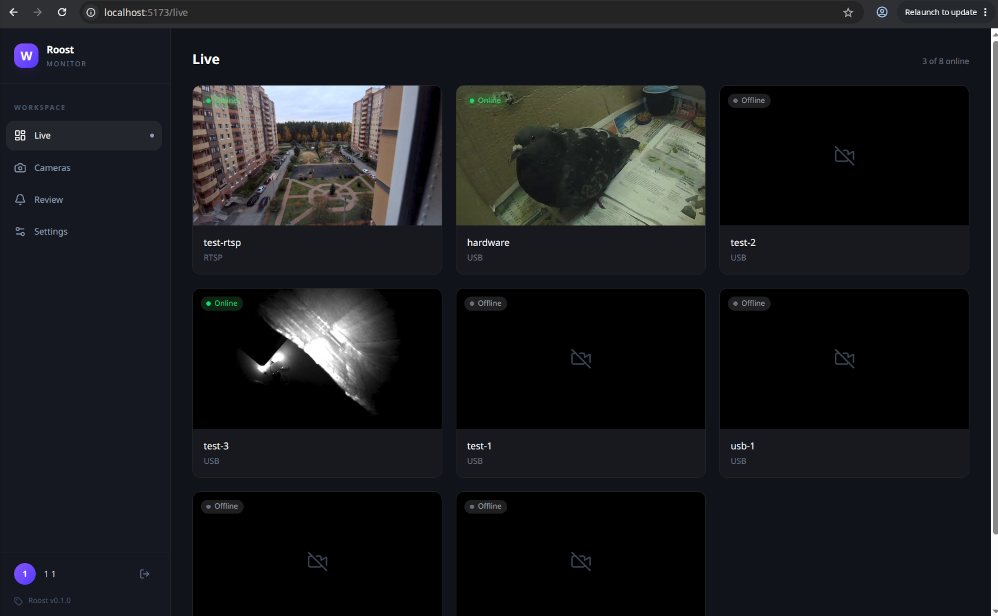The image size is (998, 616).
Task: Click the no-video icon on test-1 card
Action: [x=580, y=359]
